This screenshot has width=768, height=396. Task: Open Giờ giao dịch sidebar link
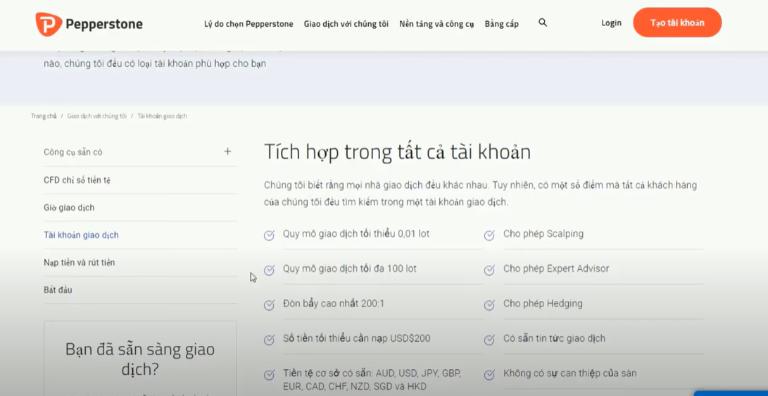coord(69,208)
